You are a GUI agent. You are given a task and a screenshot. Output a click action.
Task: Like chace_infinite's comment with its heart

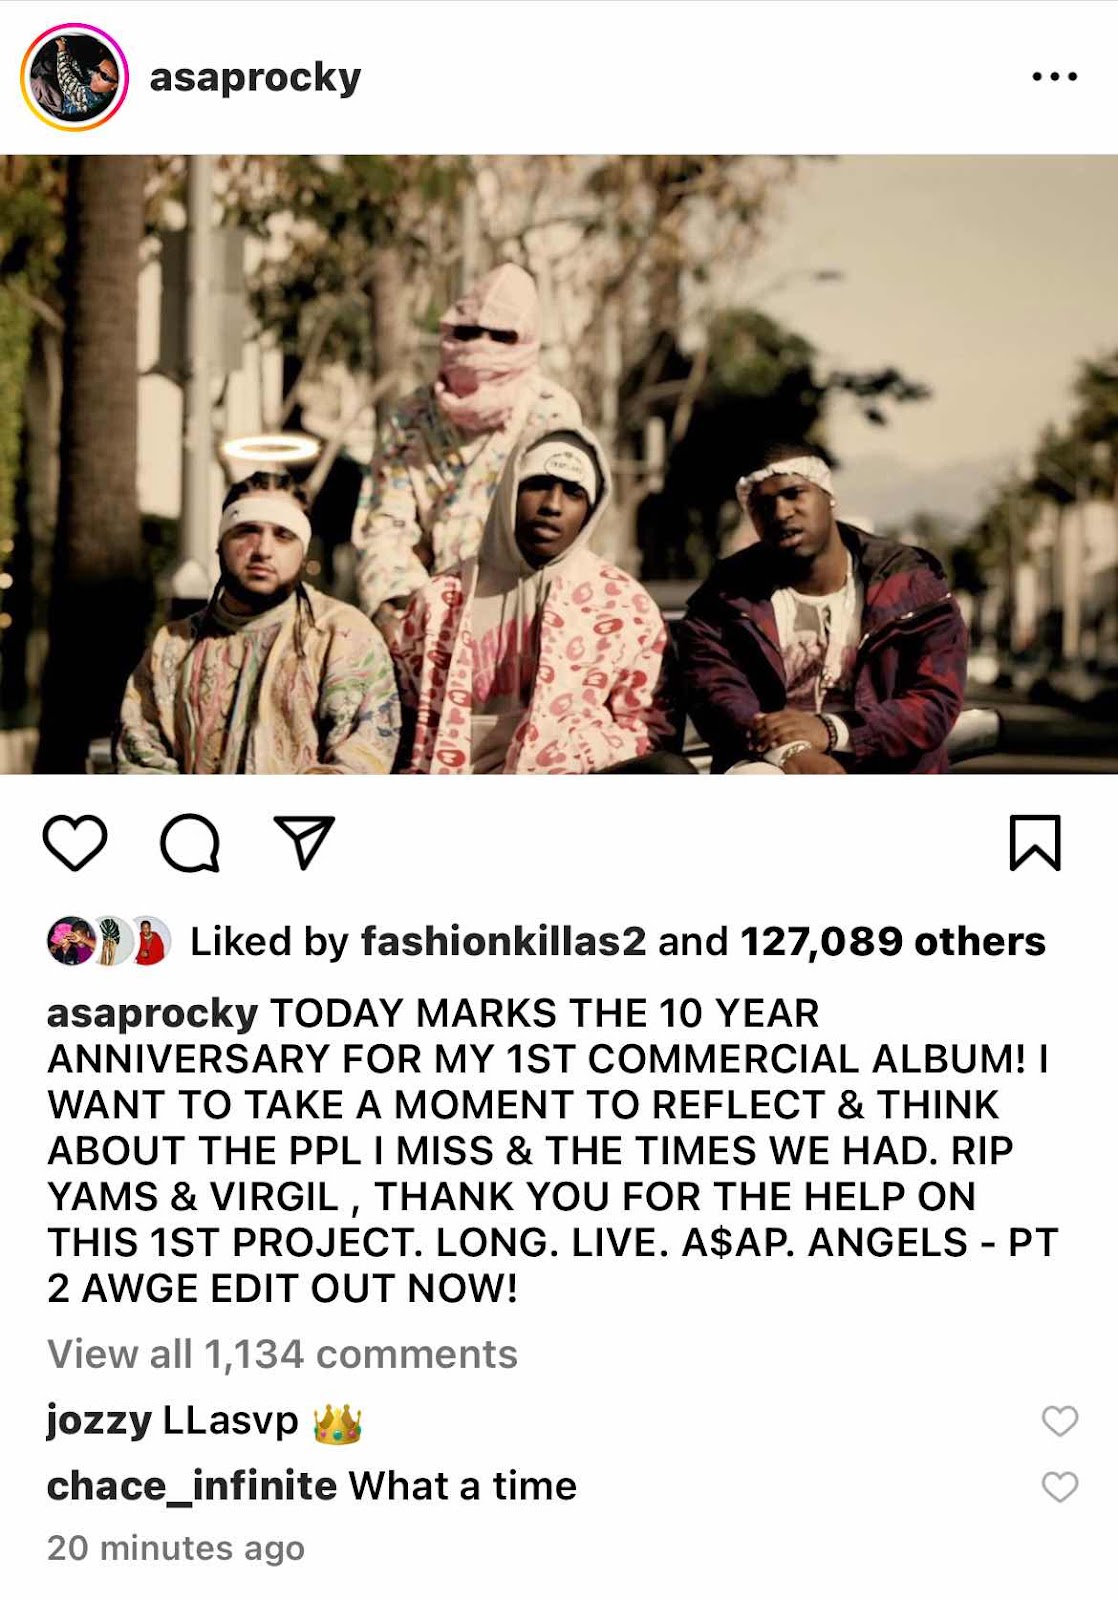point(1060,1487)
